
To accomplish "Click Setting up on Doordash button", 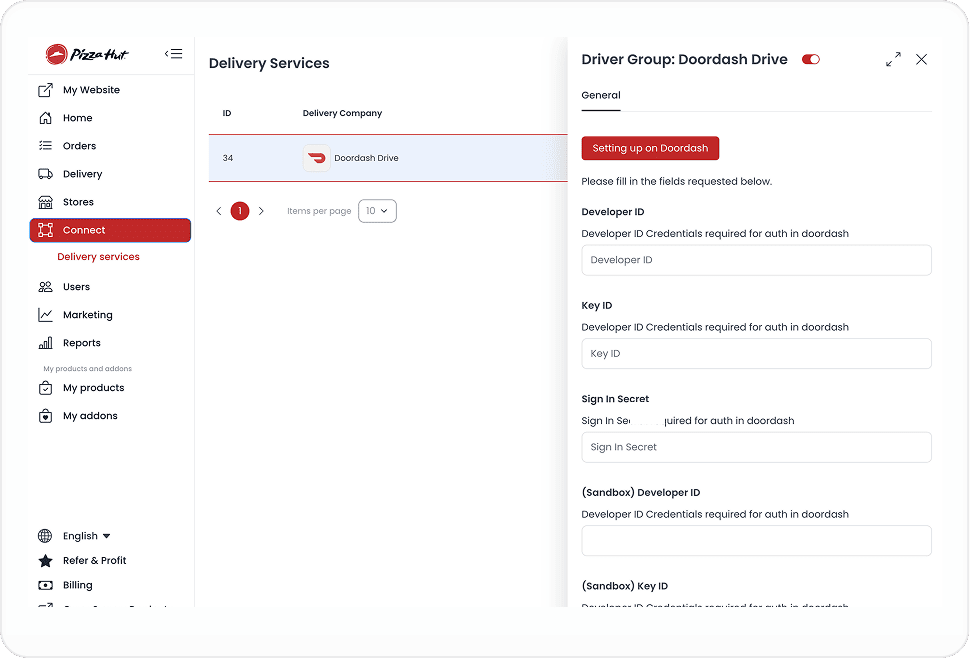I will click(650, 148).
